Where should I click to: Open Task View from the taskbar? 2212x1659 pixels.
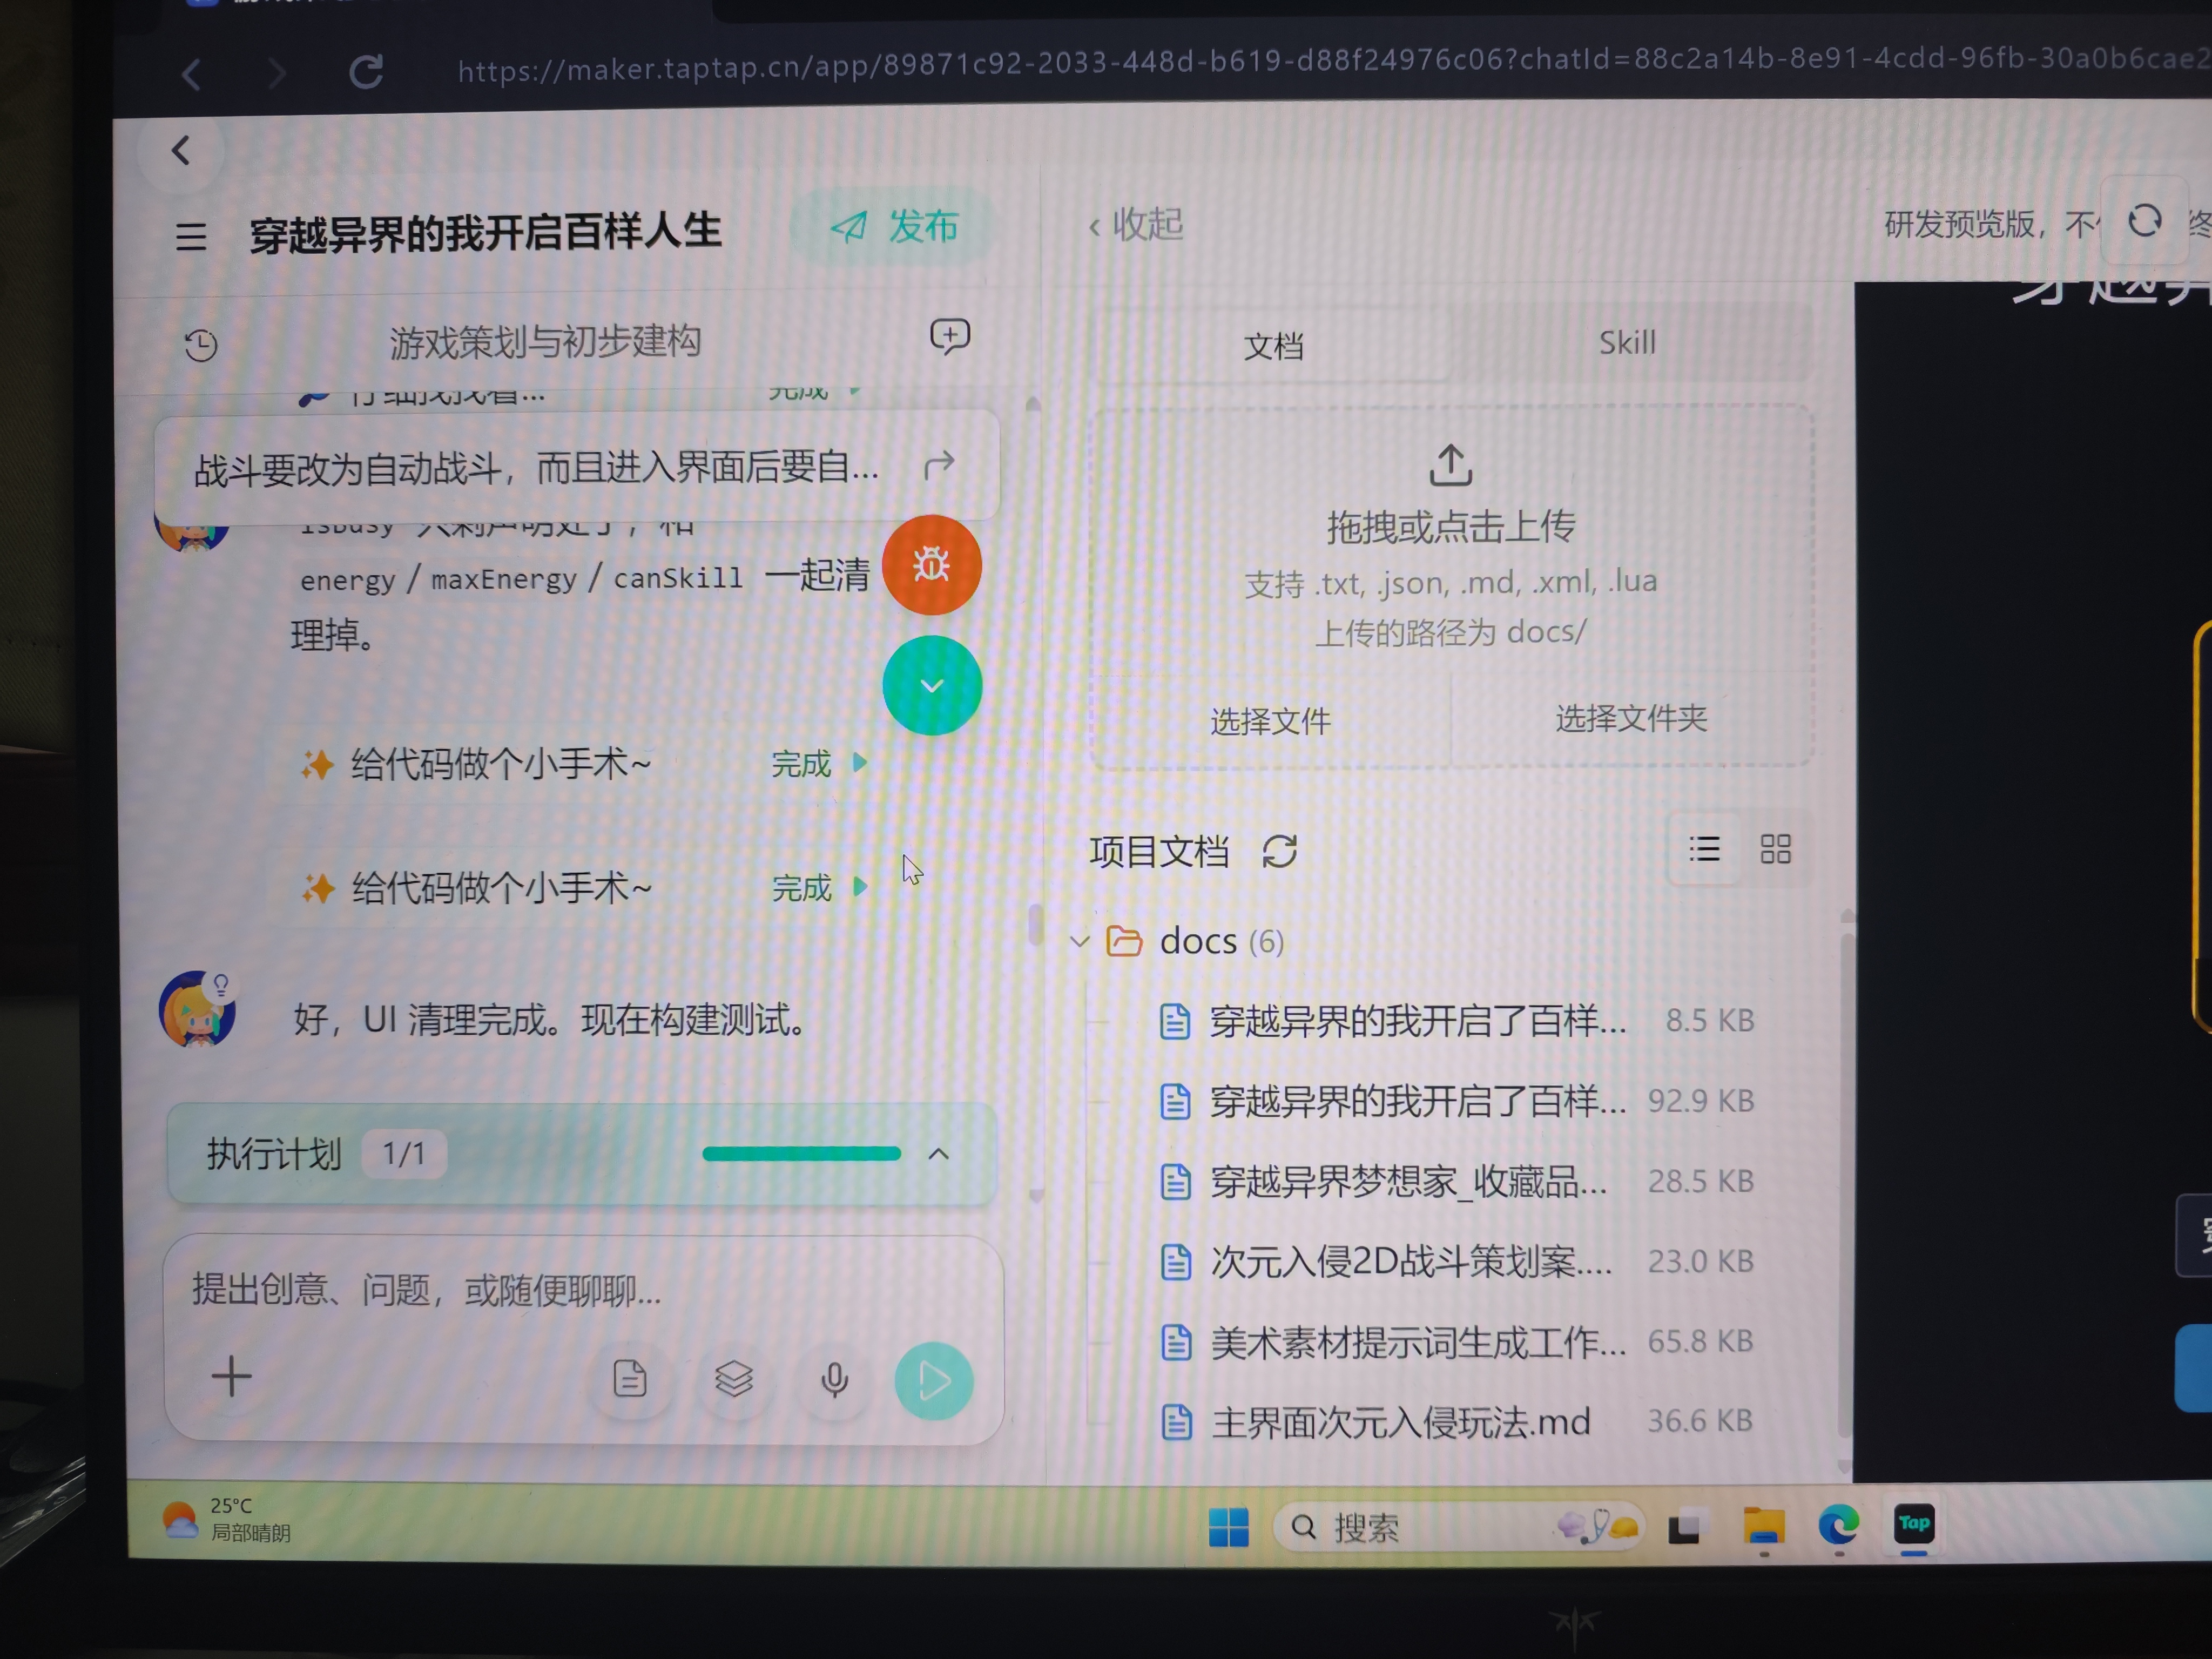click(x=1684, y=1528)
